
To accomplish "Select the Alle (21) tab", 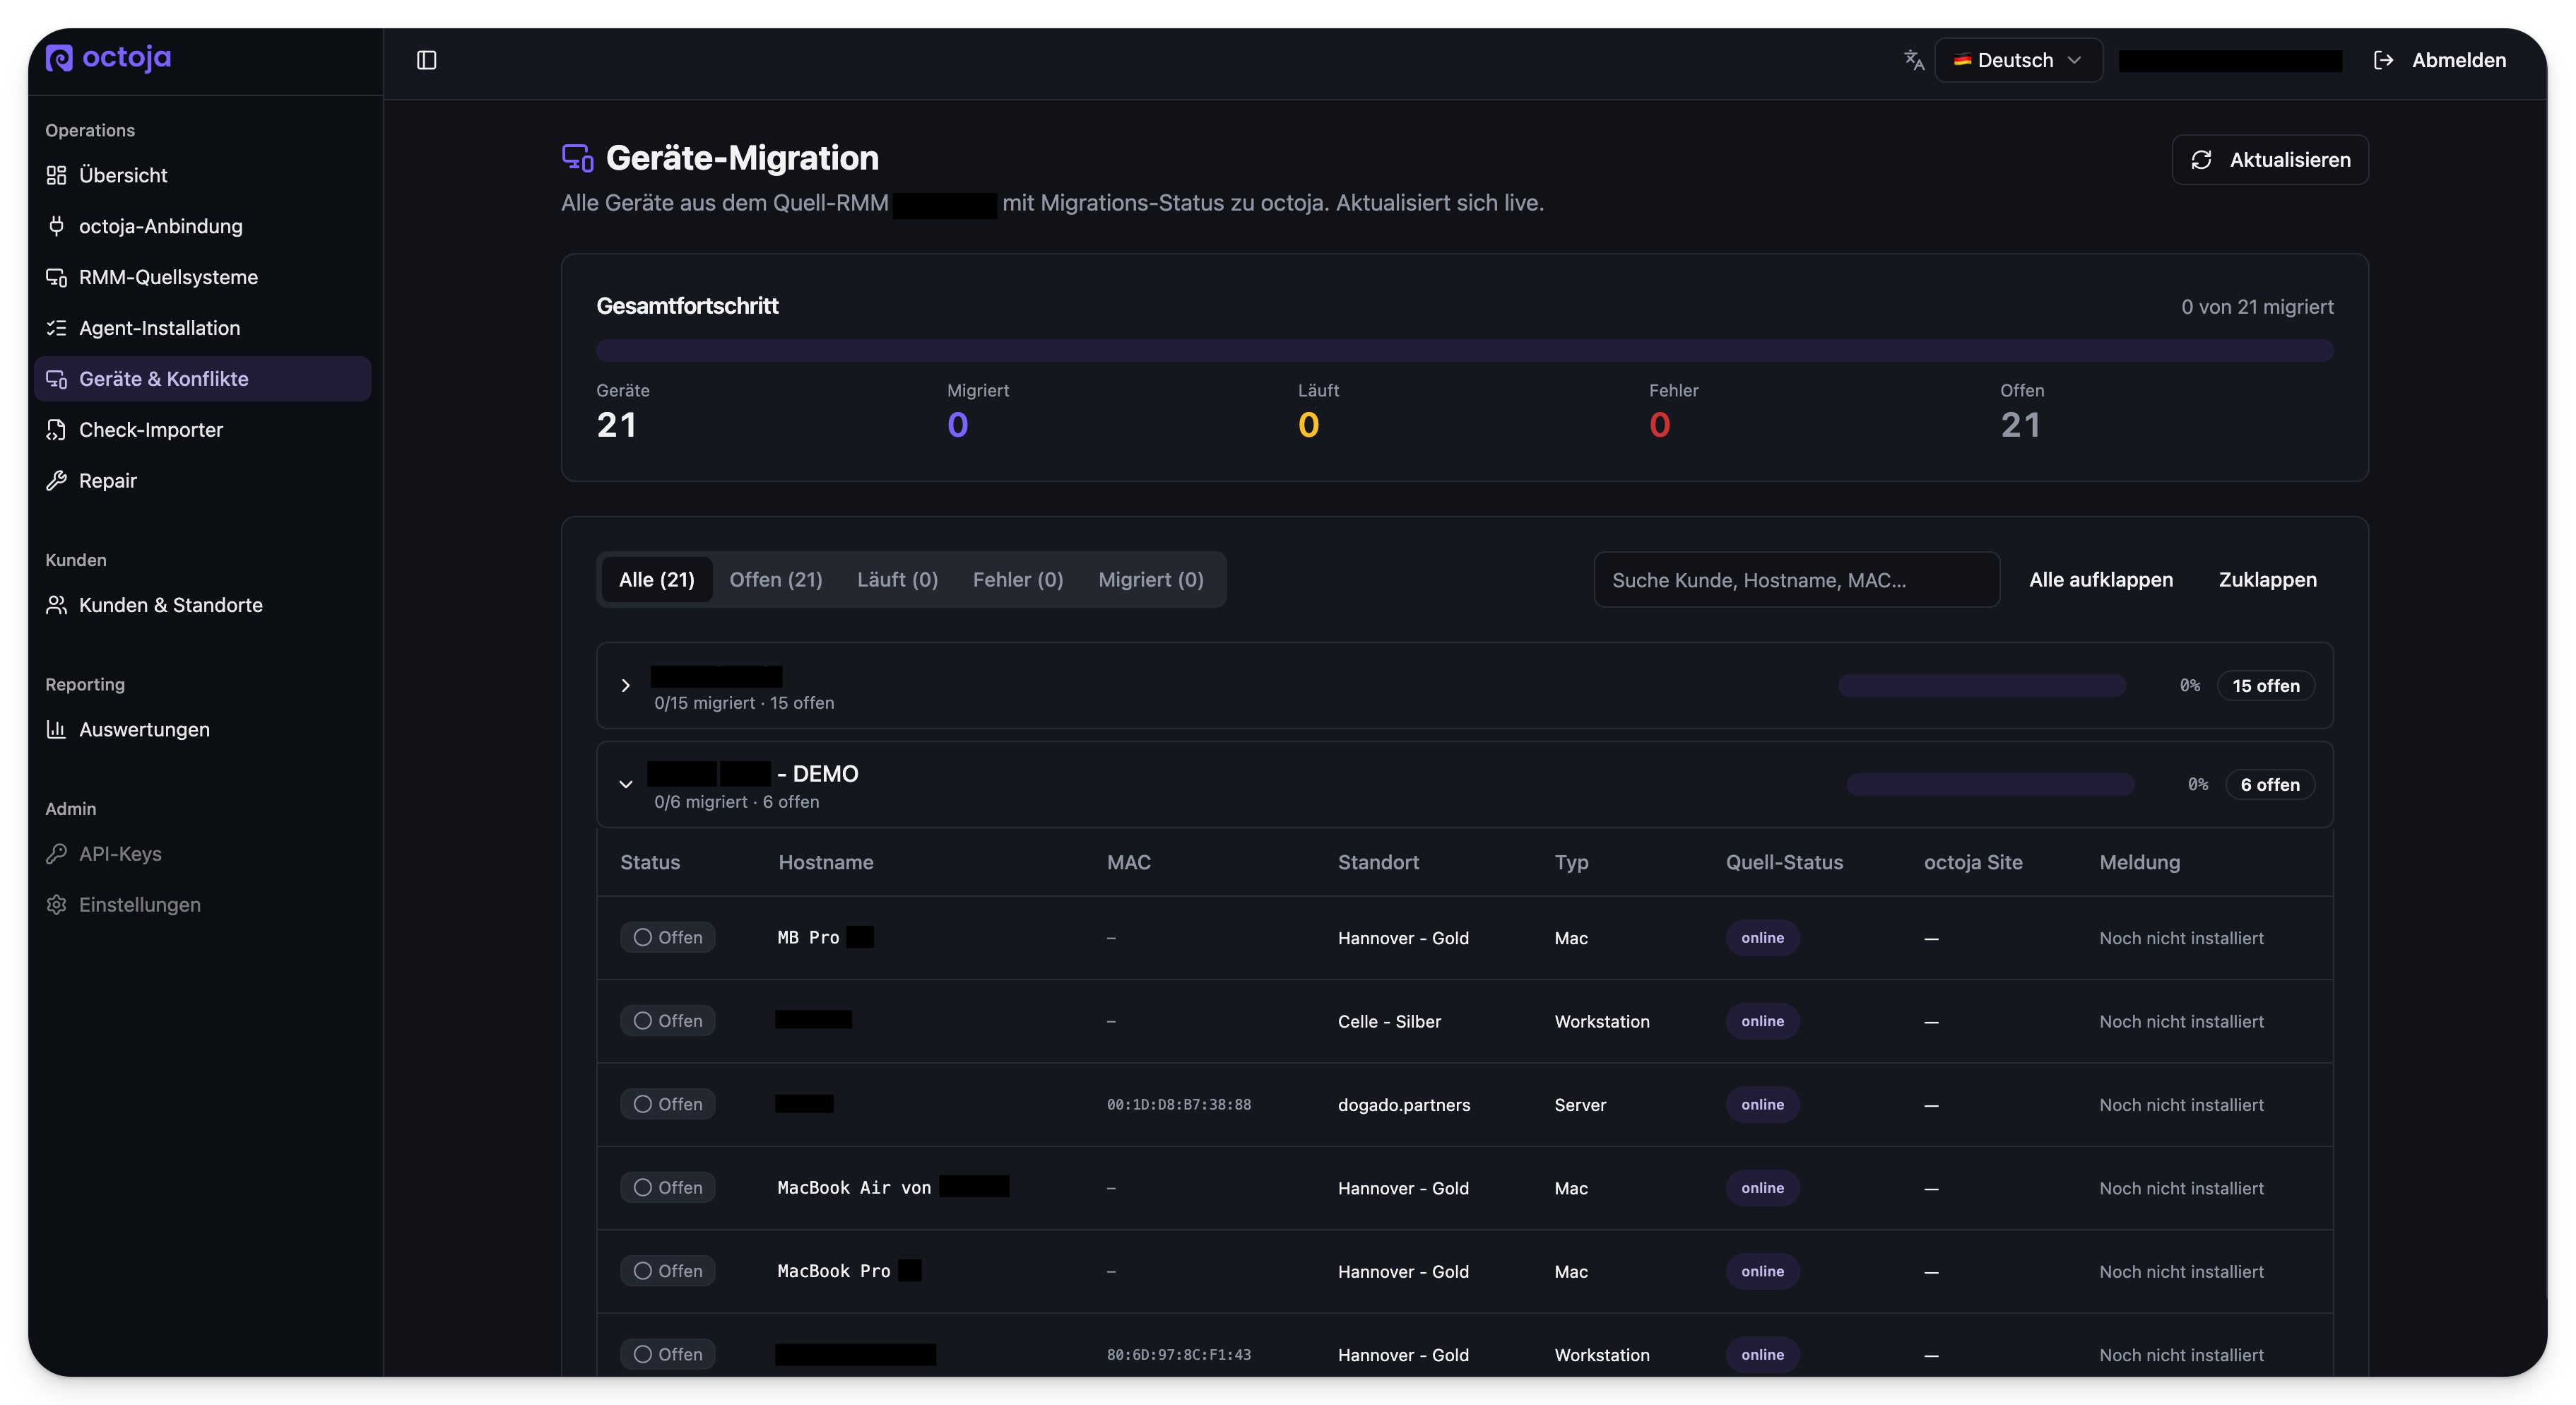I will click(x=656, y=580).
